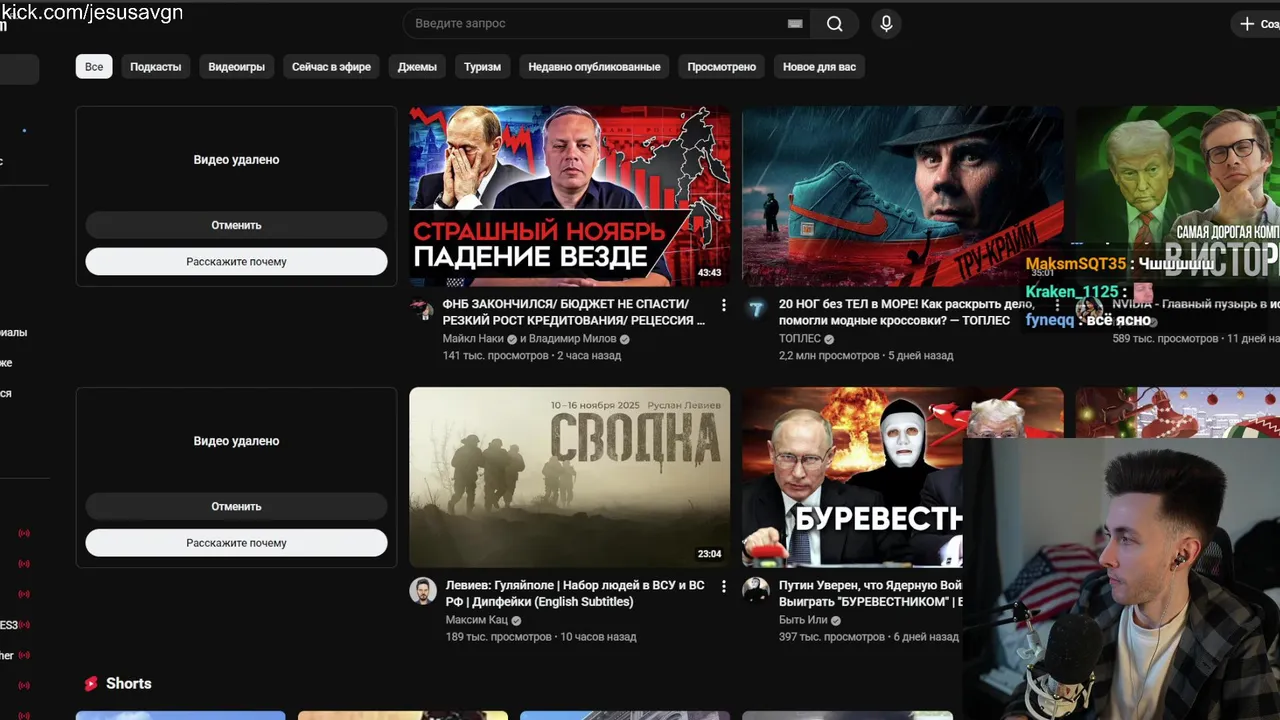This screenshot has height=720, width=1280.
Task: Click chat username Kraken_1125
Action: [x=1072, y=292]
